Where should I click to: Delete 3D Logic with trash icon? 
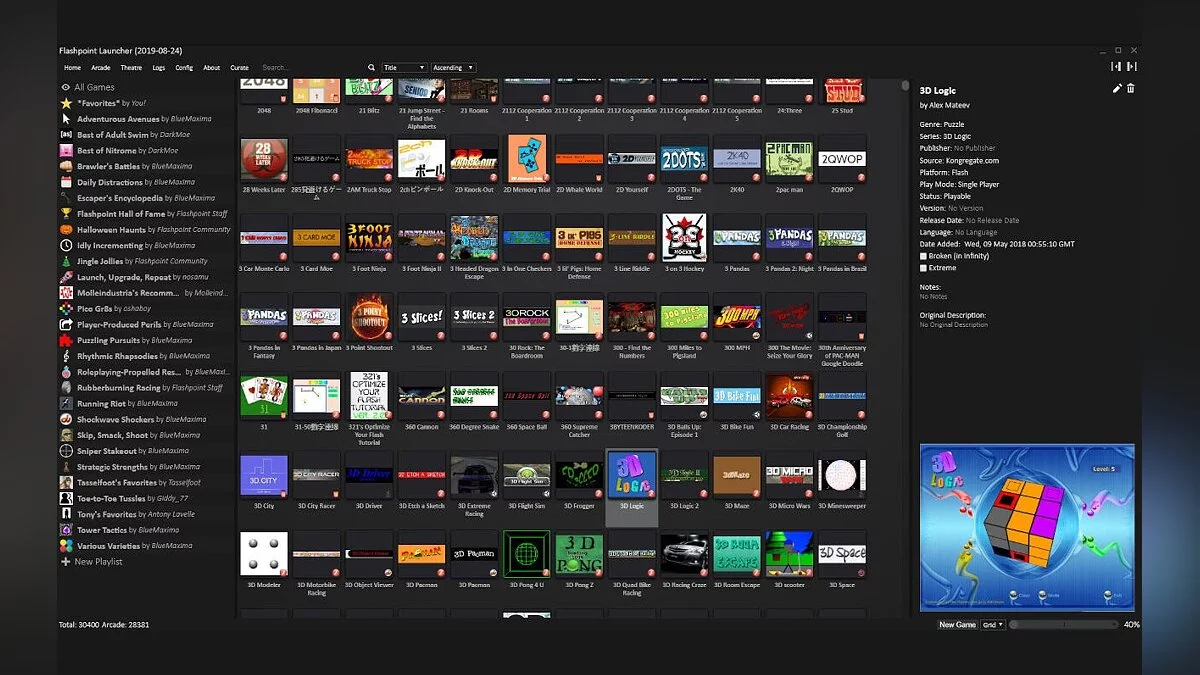click(x=1131, y=89)
